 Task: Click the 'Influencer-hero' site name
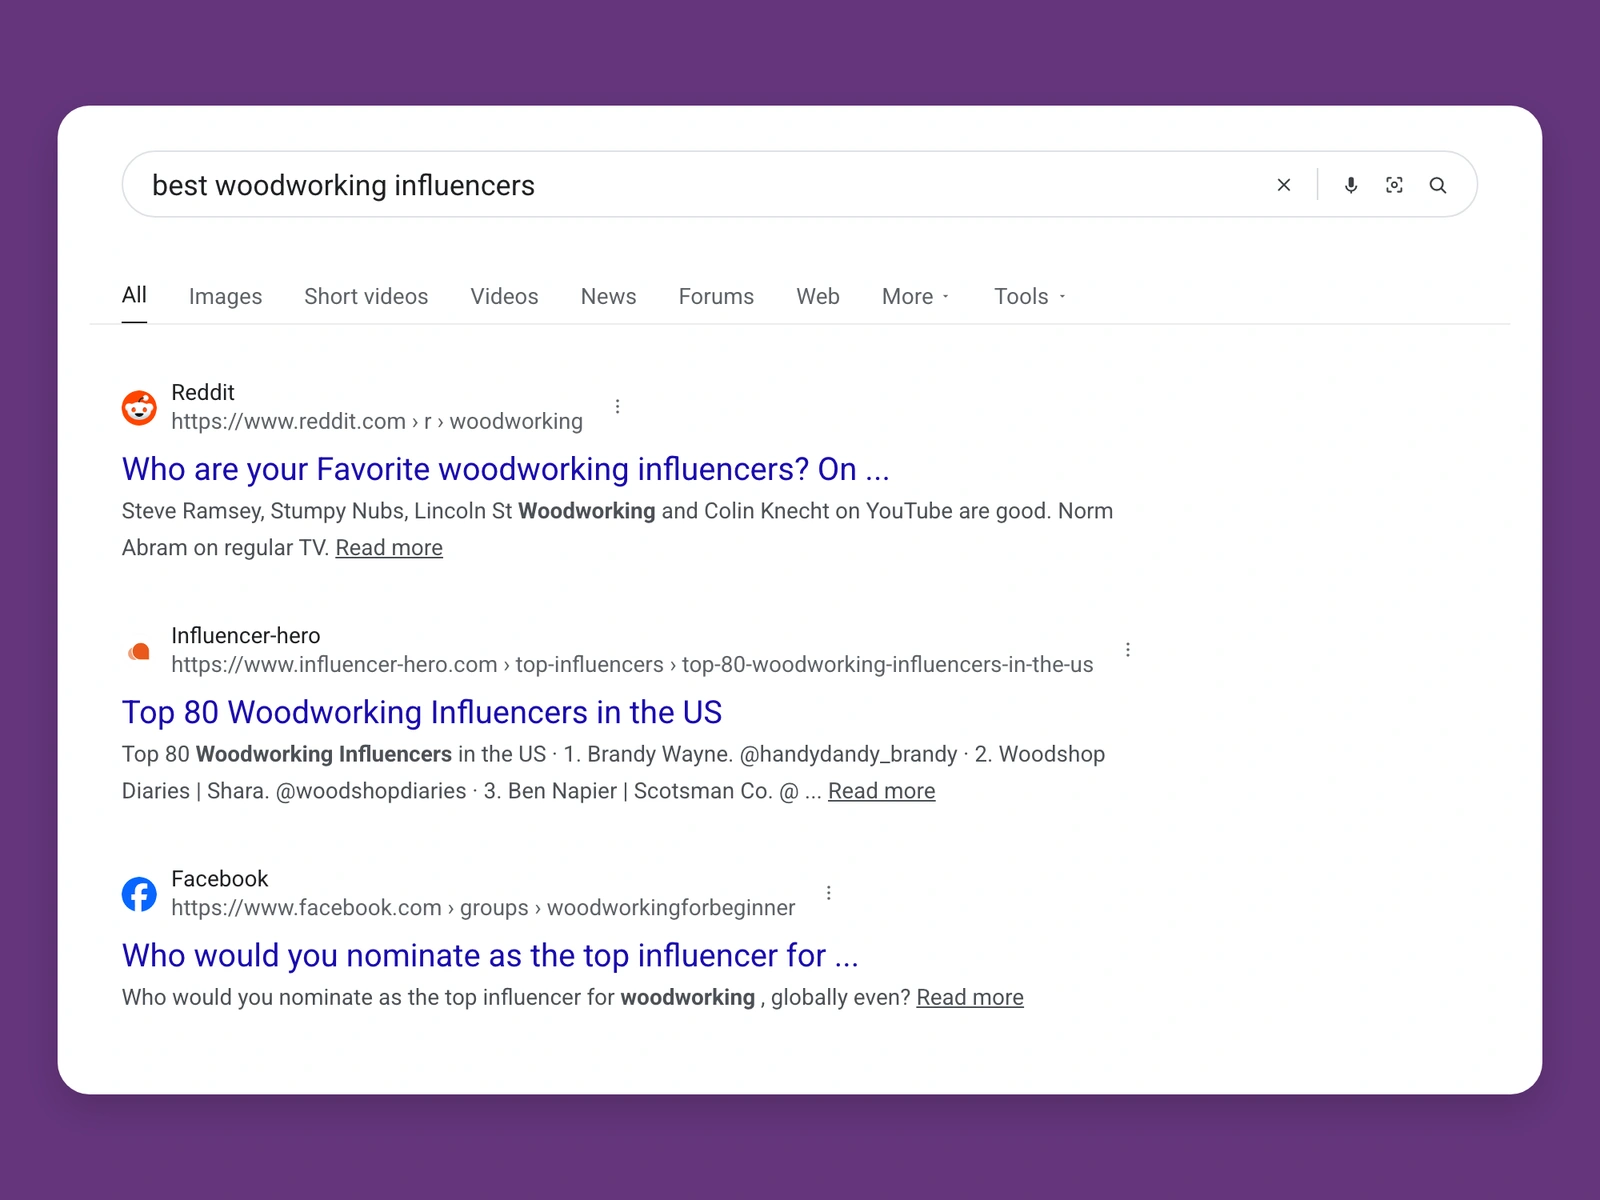(x=246, y=635)
